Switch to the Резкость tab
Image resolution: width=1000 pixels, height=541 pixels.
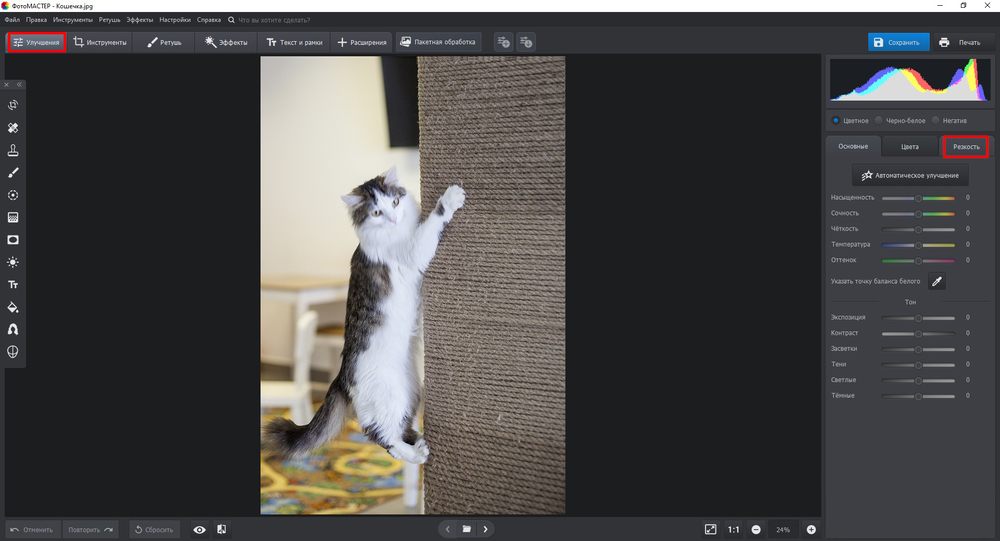[x=966, y=147]
